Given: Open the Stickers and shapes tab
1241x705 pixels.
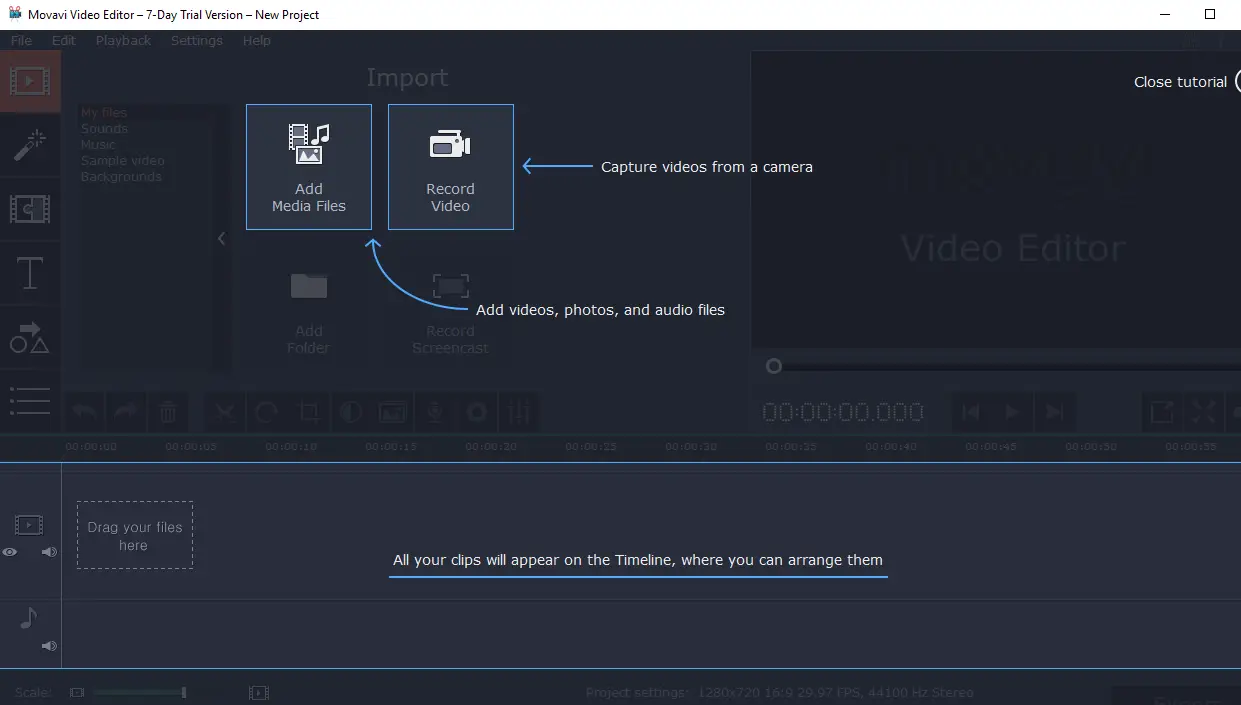Looking at the screenshot, I should click(x=30, y=337).
